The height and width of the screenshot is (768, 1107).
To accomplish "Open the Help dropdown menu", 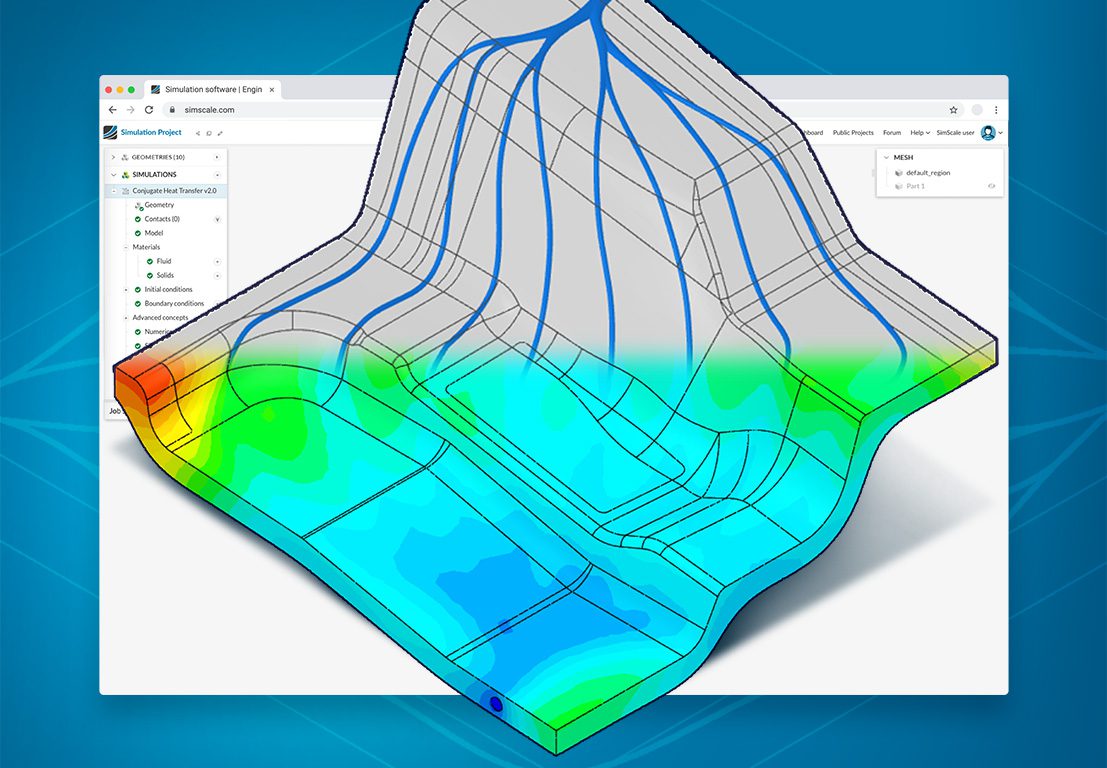I will [x=919, y=133].
